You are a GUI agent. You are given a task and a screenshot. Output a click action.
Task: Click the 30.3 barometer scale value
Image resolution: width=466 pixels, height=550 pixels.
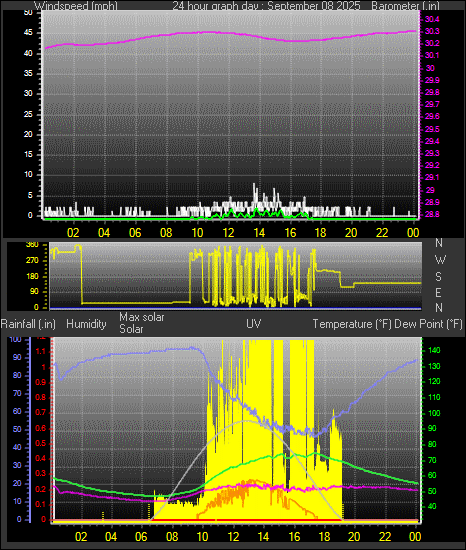click(x=432, y=32)
